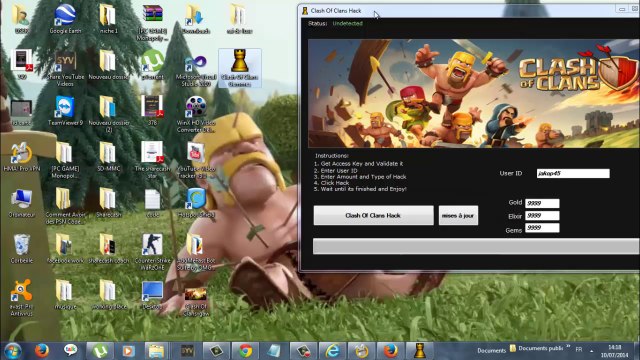Open the blue 'Desktop' shortcut on the desktop
Viewport: 640px width, 360px height.
152,294
